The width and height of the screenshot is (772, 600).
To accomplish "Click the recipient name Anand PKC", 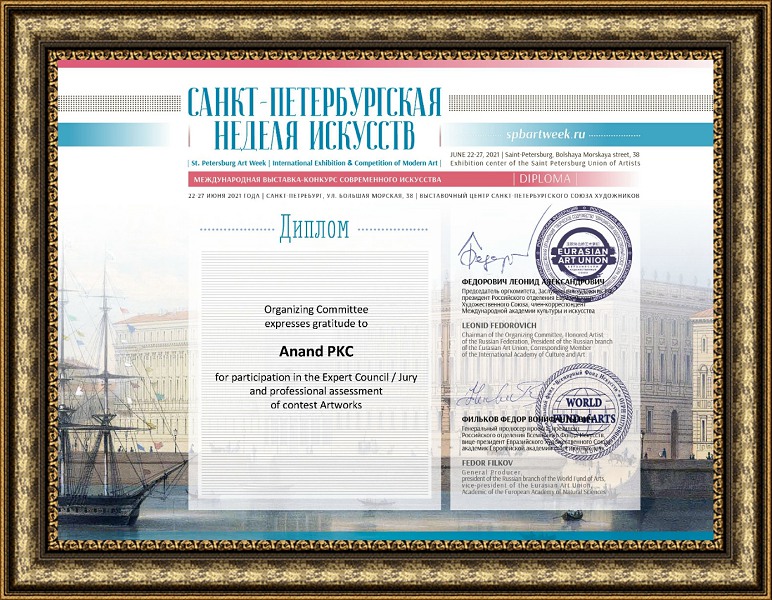I will (x=315, y=351).
